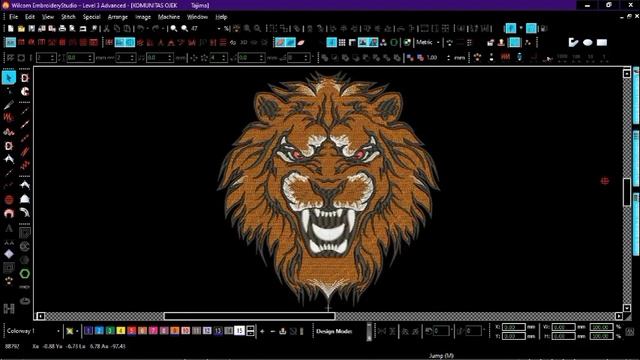Toggle the first highlighted view button in second toolbar
The image size is (640, 360).
10,42
